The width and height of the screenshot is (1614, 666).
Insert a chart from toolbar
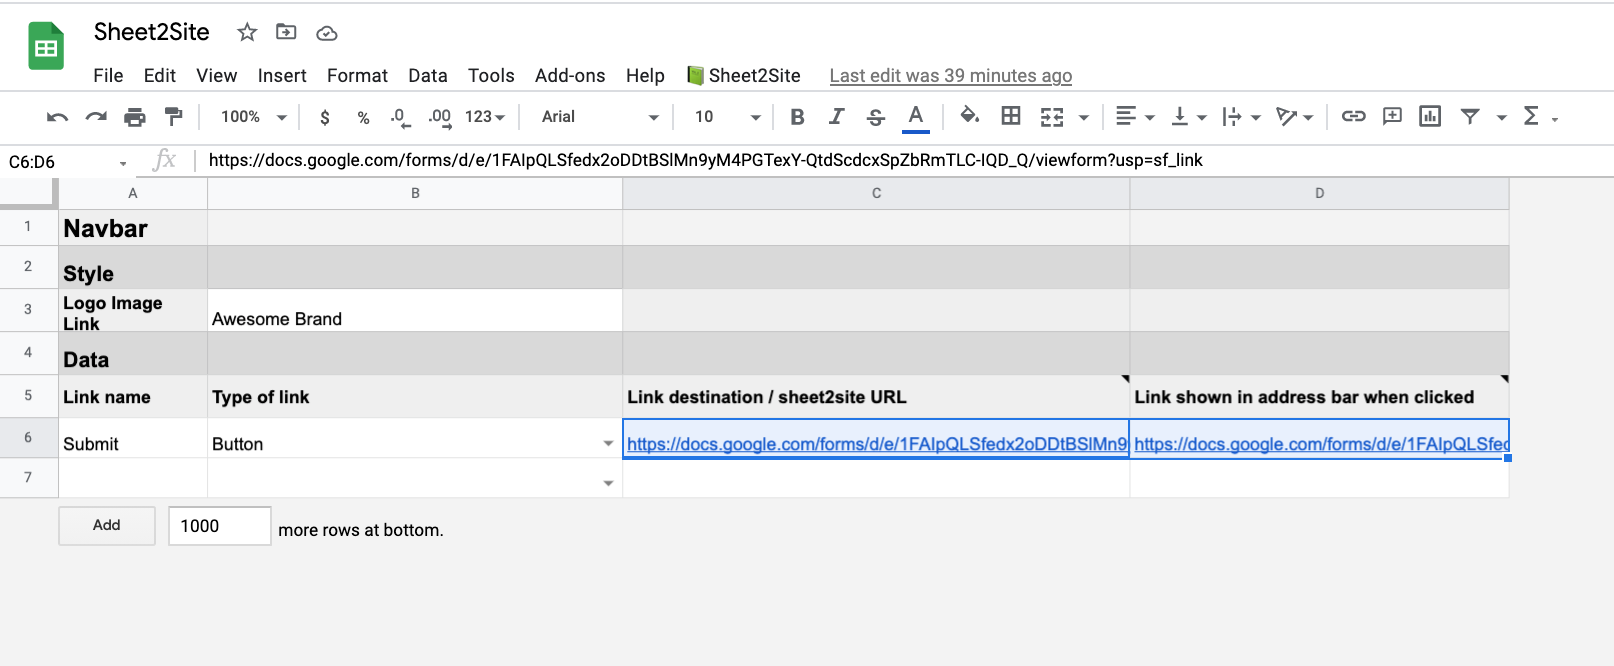[x=1430, y=117]
